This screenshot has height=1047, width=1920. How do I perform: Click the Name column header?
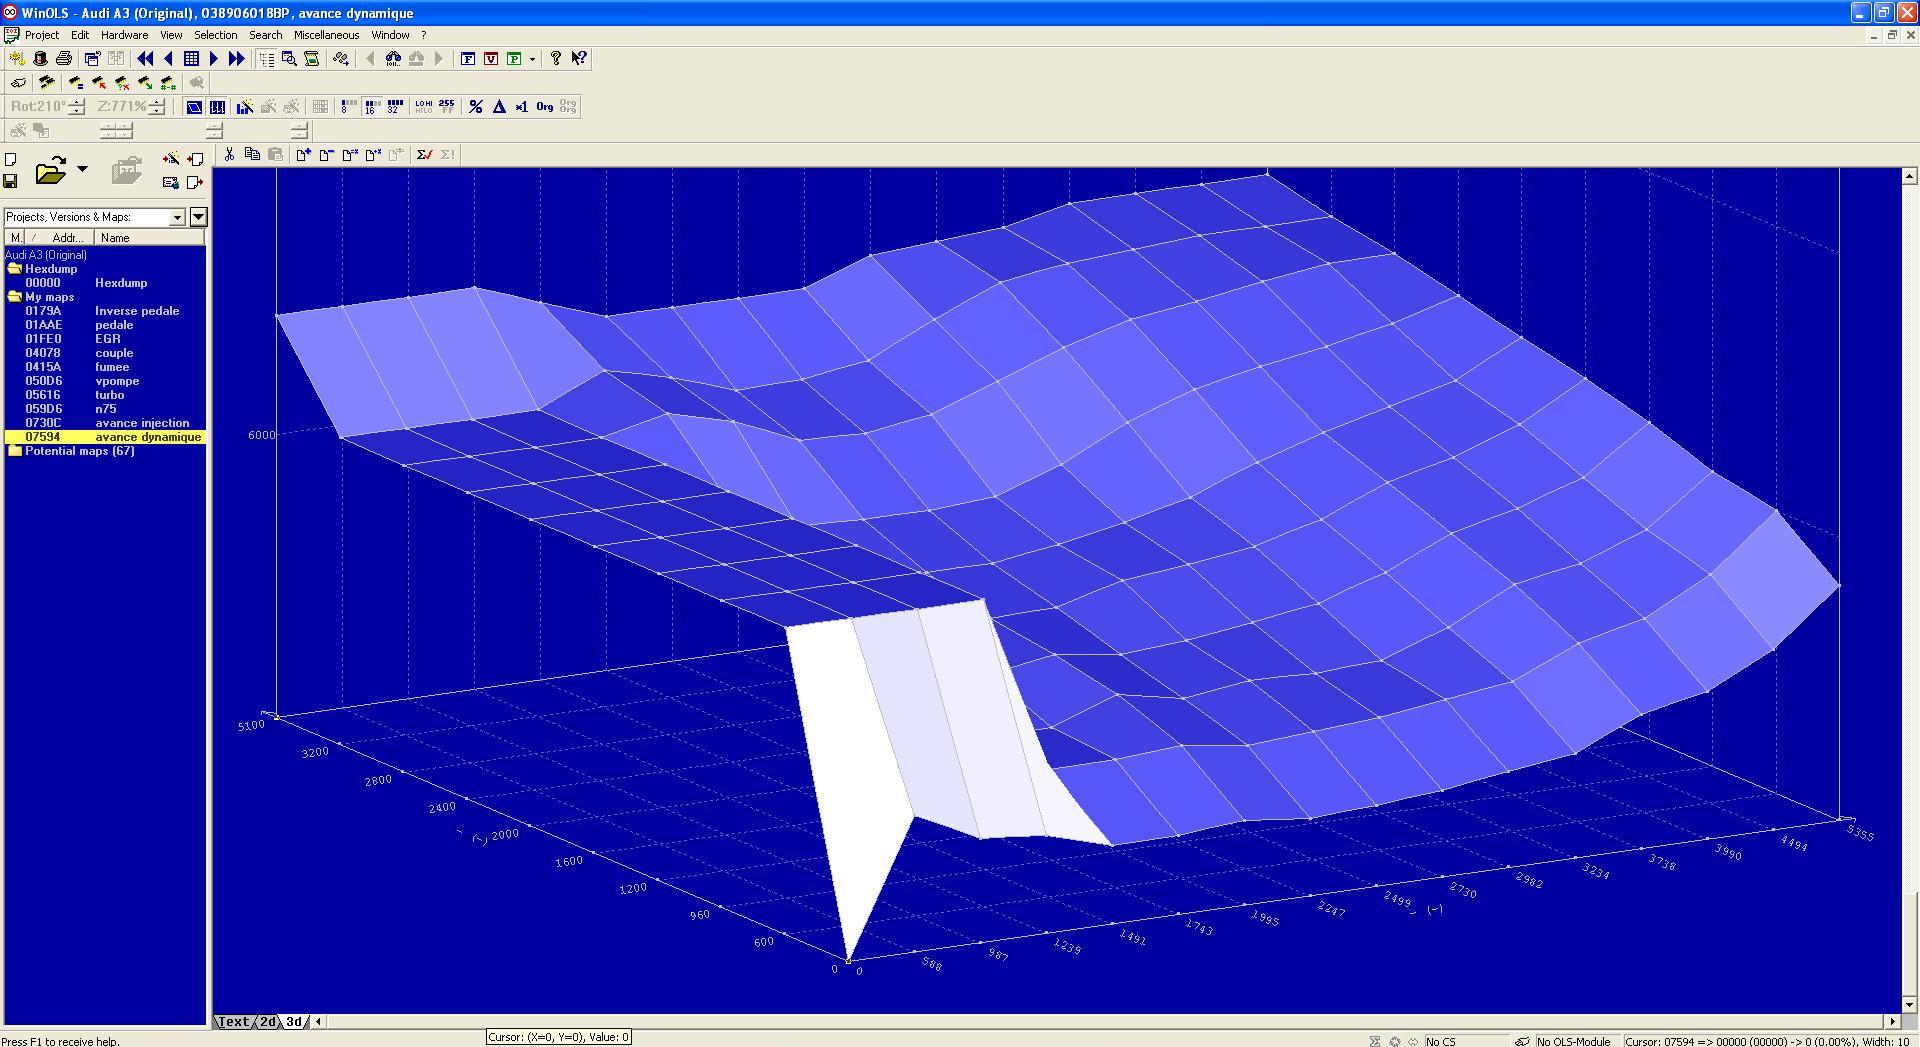115,238
